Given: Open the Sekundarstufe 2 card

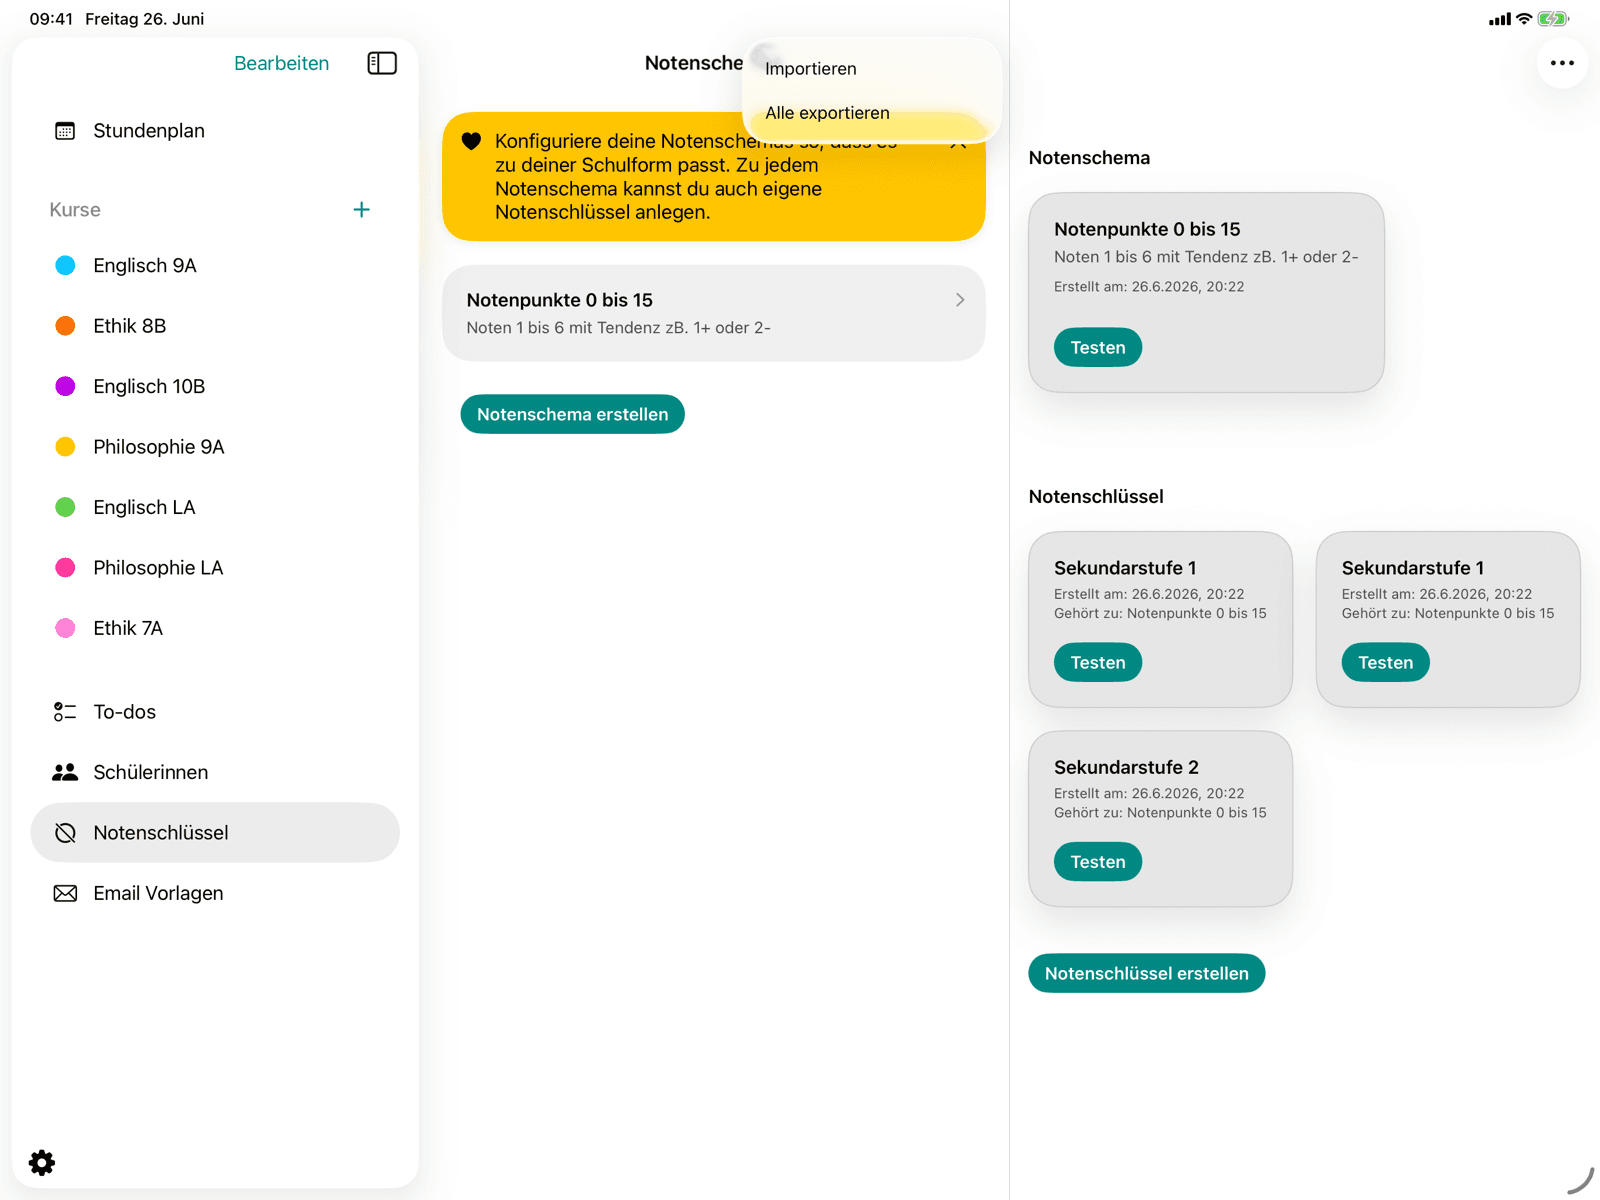Looking at the screenshot, I should tap(1160, 818).
